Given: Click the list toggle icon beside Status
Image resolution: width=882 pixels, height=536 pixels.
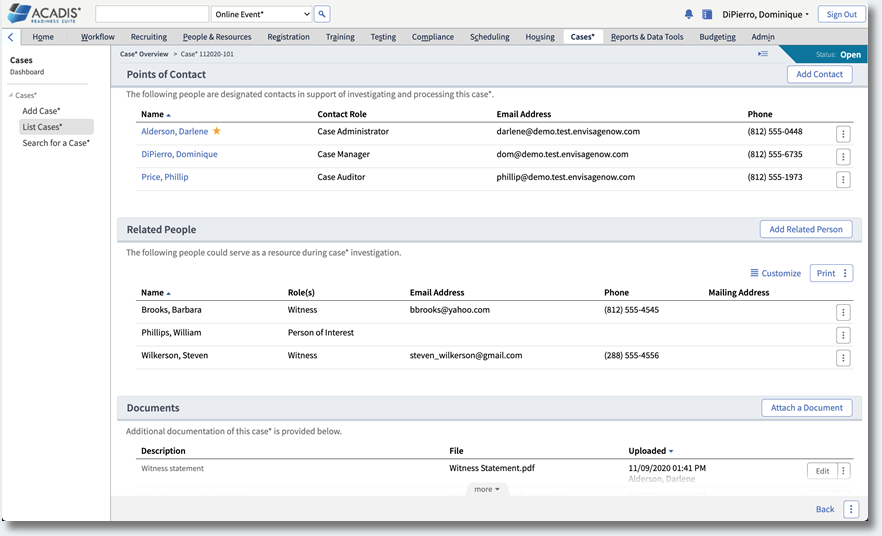Looking at the screenshot, I should point(763,54).
